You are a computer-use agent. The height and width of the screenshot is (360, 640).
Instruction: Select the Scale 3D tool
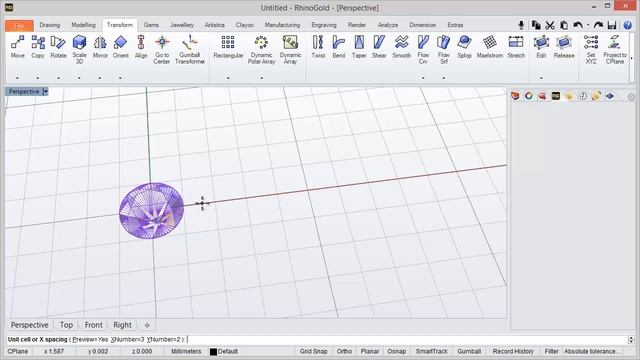[x=79, y=49]
